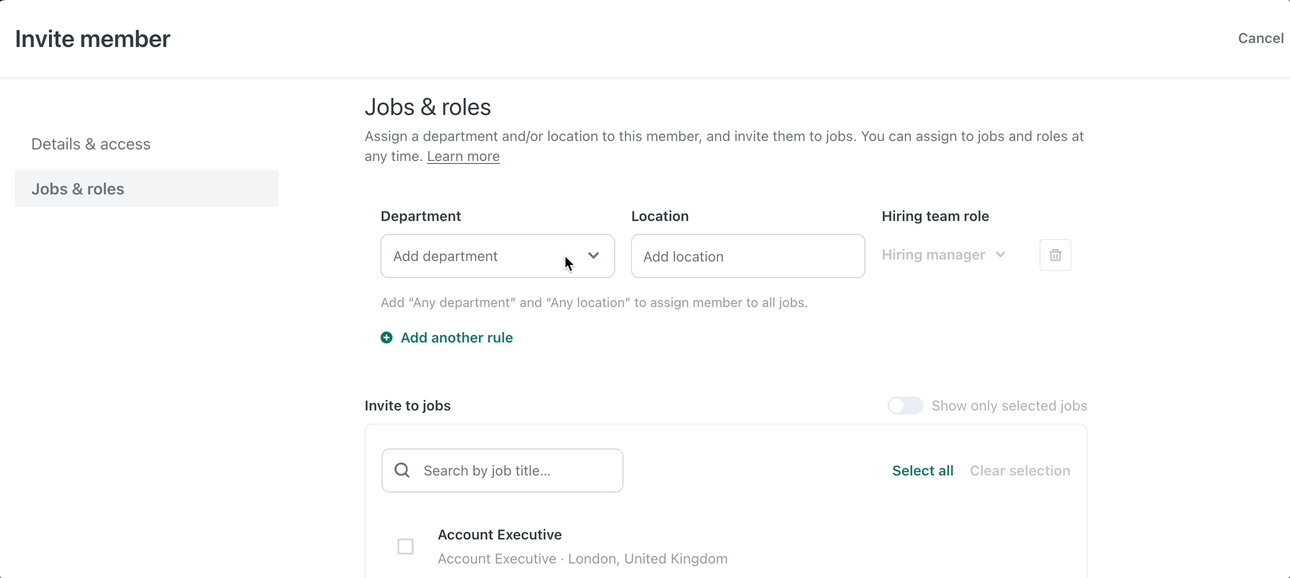1290x578 pixels.
Task: Click the Hiring manager chevron arrow
Action: coord(1000,255)
